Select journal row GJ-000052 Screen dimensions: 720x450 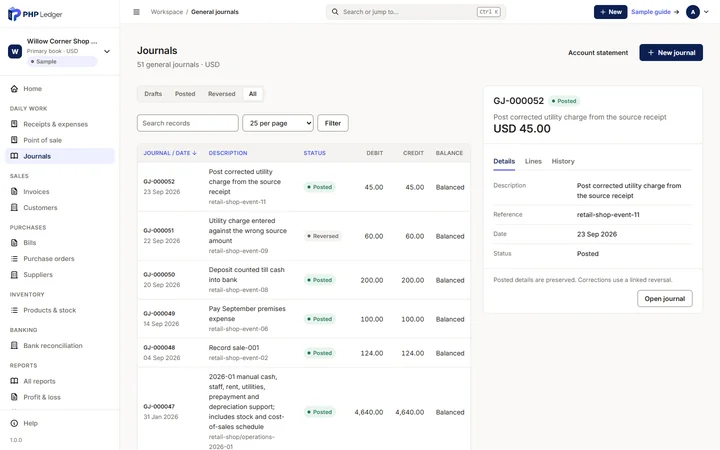[x=304, y=187]
